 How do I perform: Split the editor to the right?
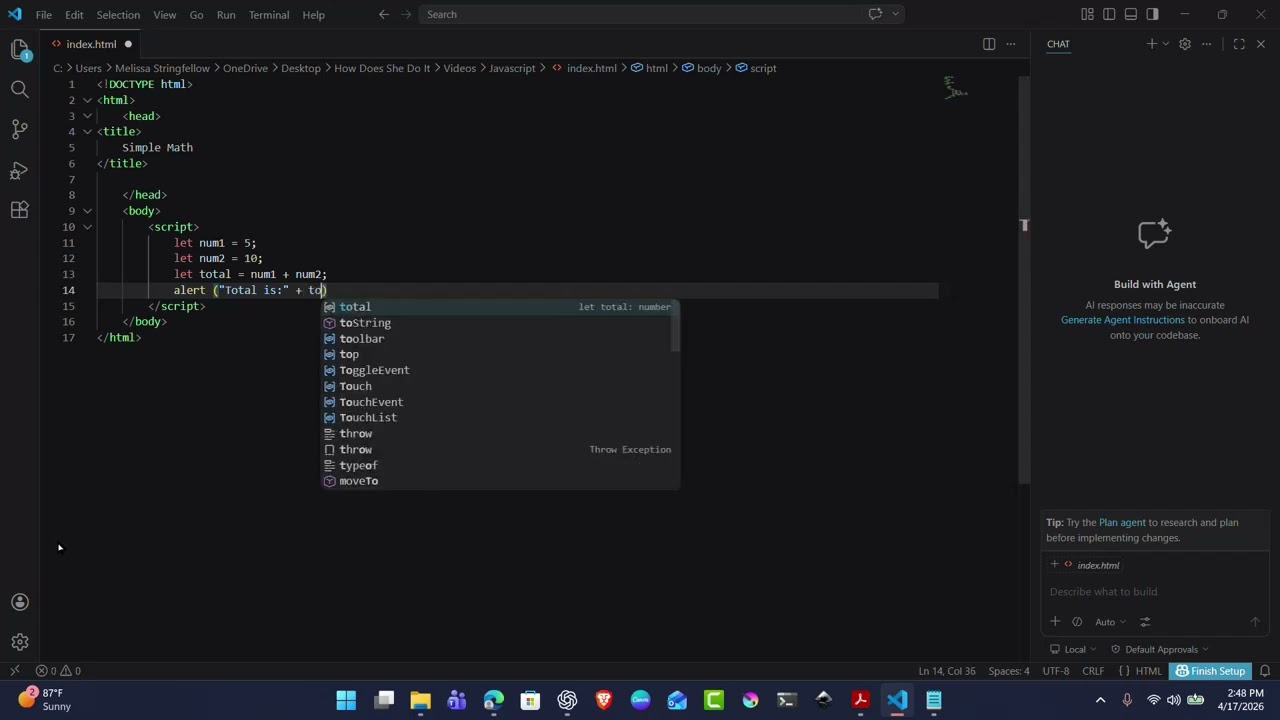[x=989, y=44]
